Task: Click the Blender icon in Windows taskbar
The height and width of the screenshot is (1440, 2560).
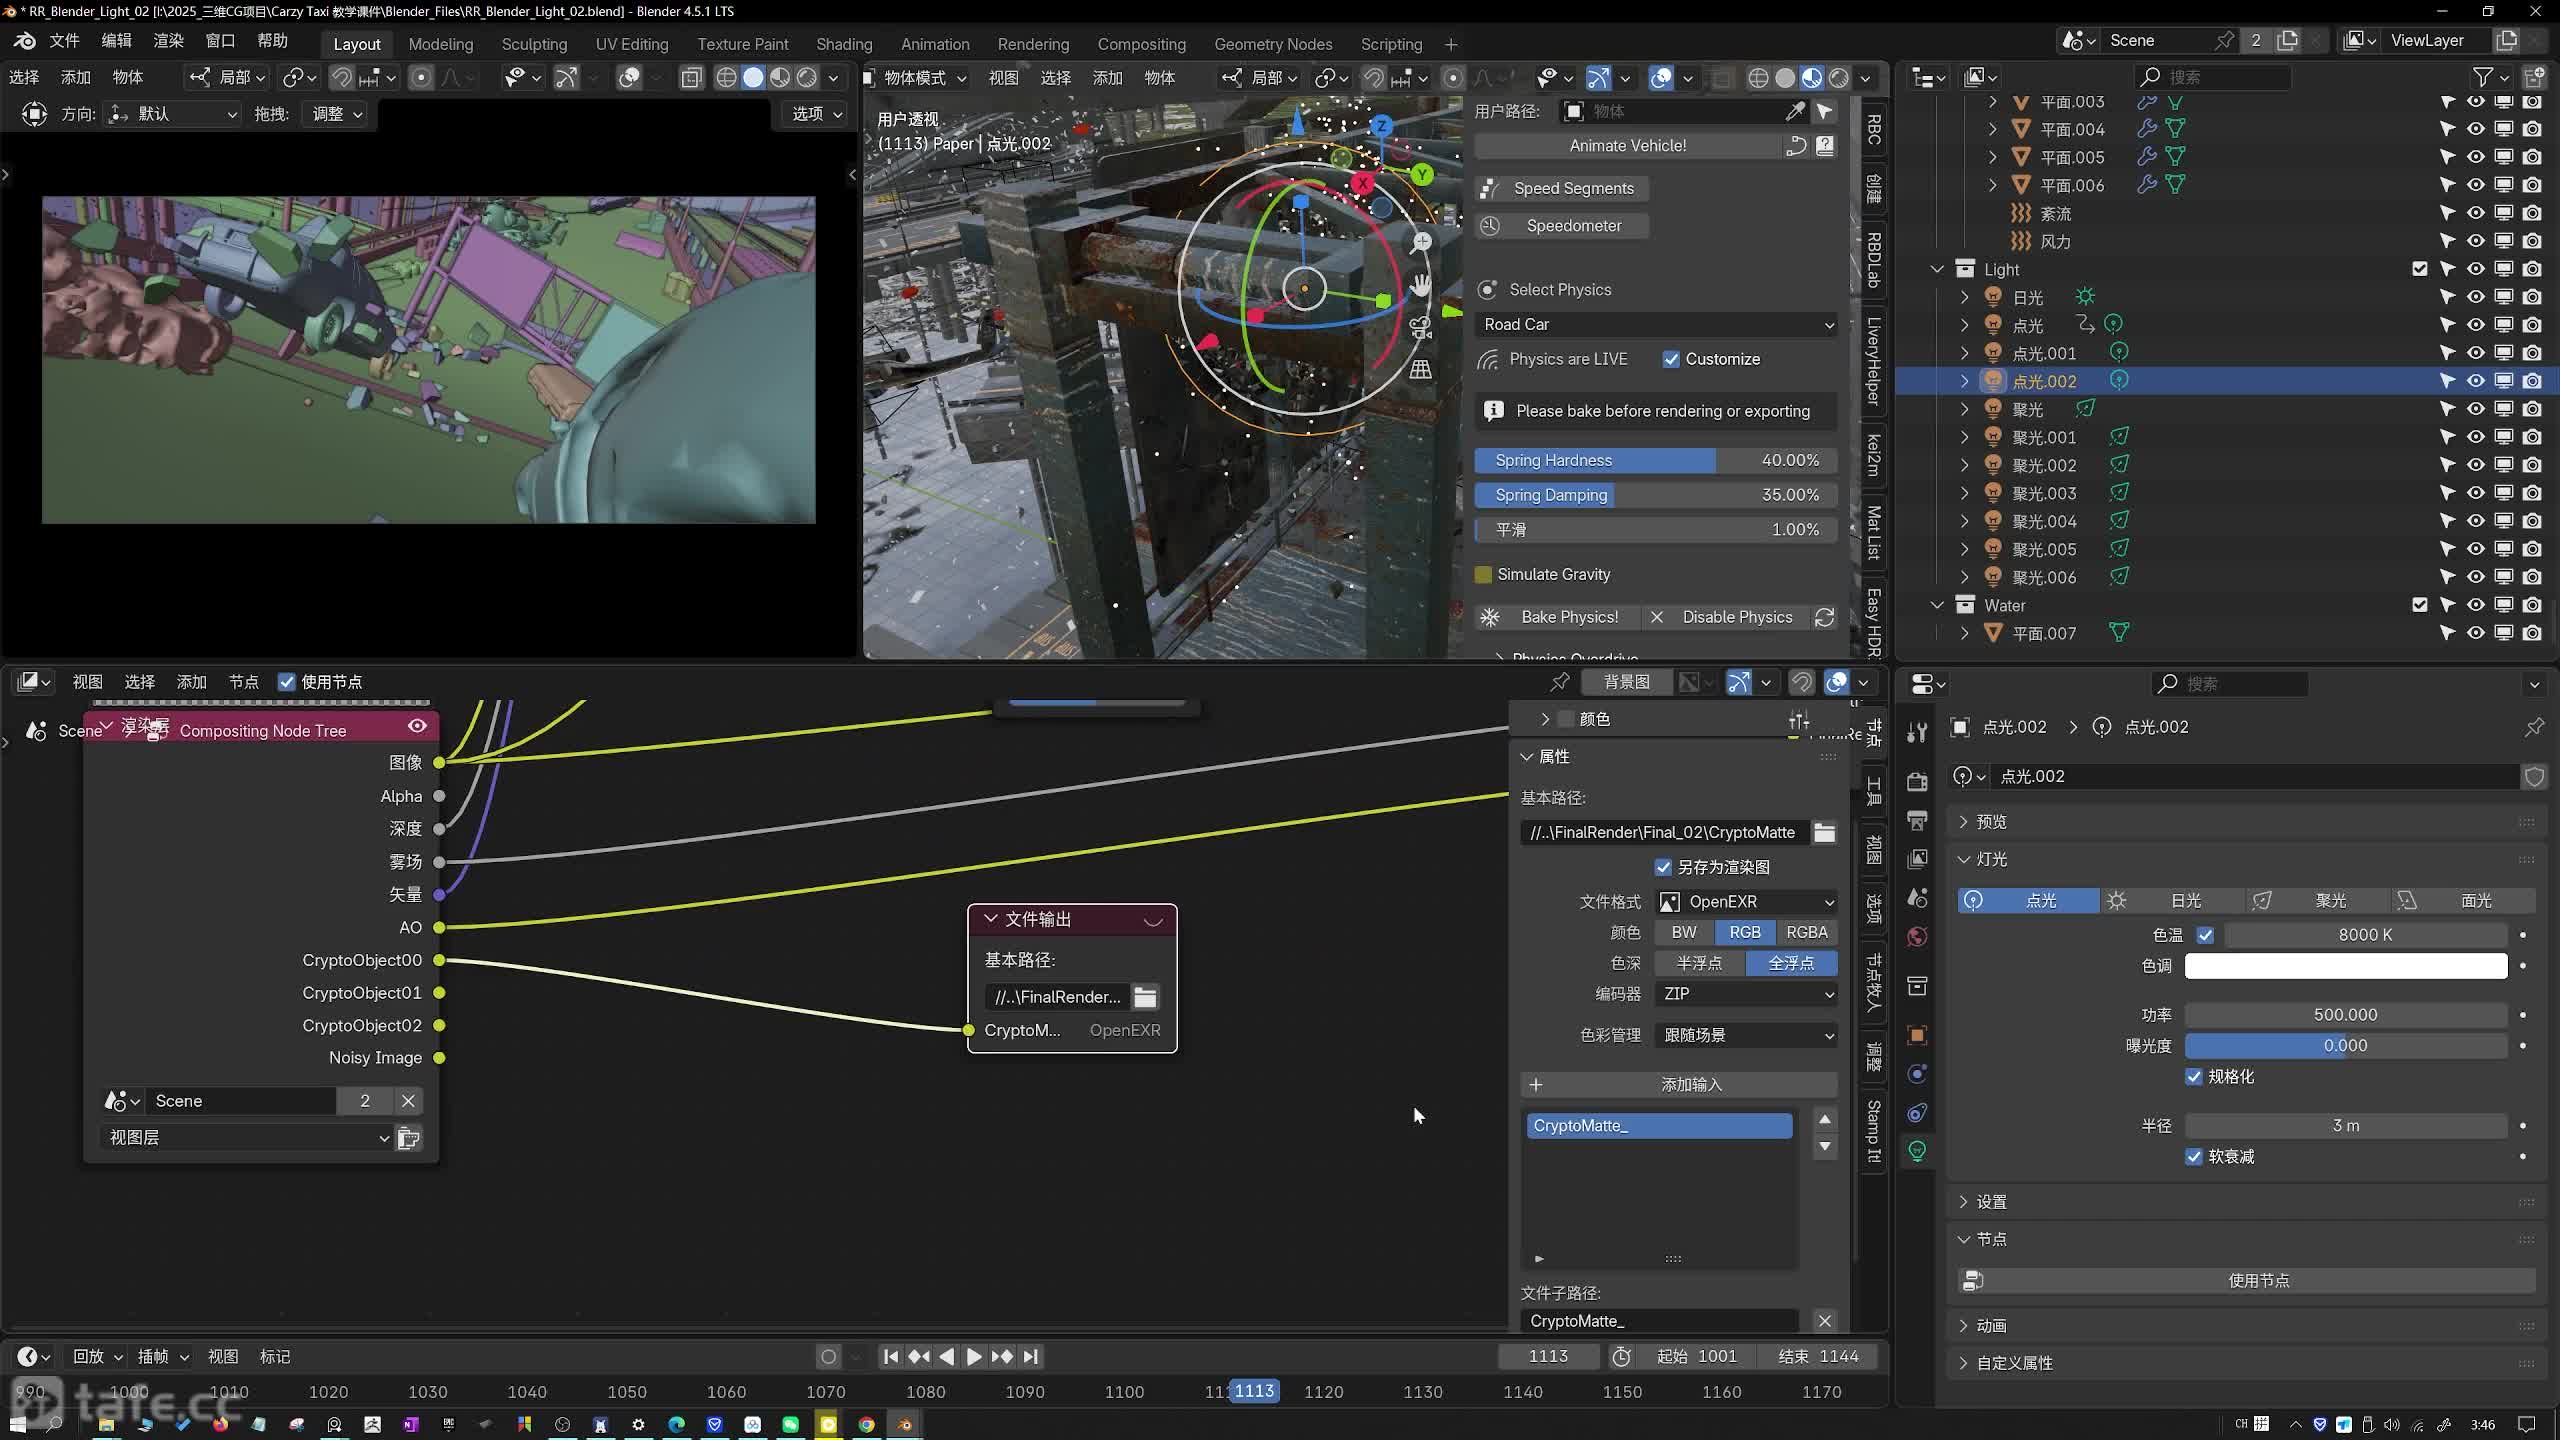Action: (x=904, y=1424)
